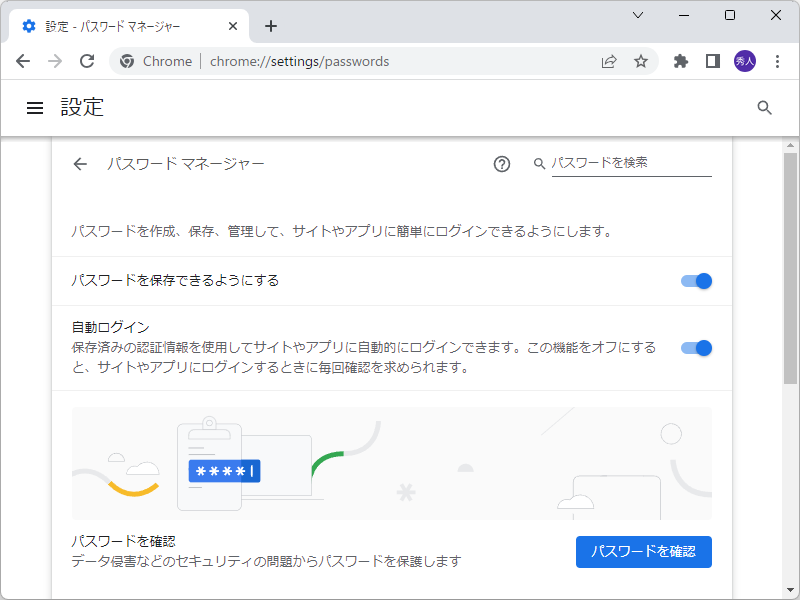Click the パスワードを検索 search field
The height and width of the screenshot is (600, 800).
tap(632, 163)
